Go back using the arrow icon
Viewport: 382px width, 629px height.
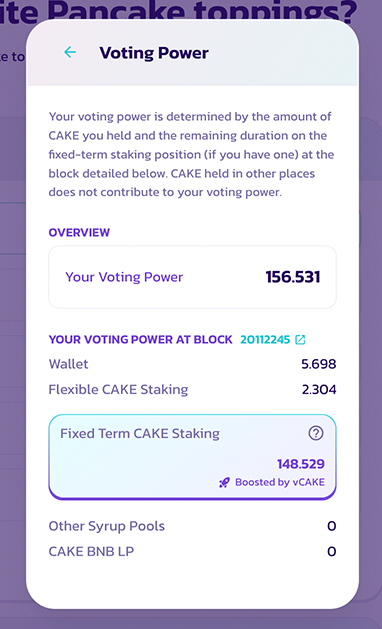(70, 52)
